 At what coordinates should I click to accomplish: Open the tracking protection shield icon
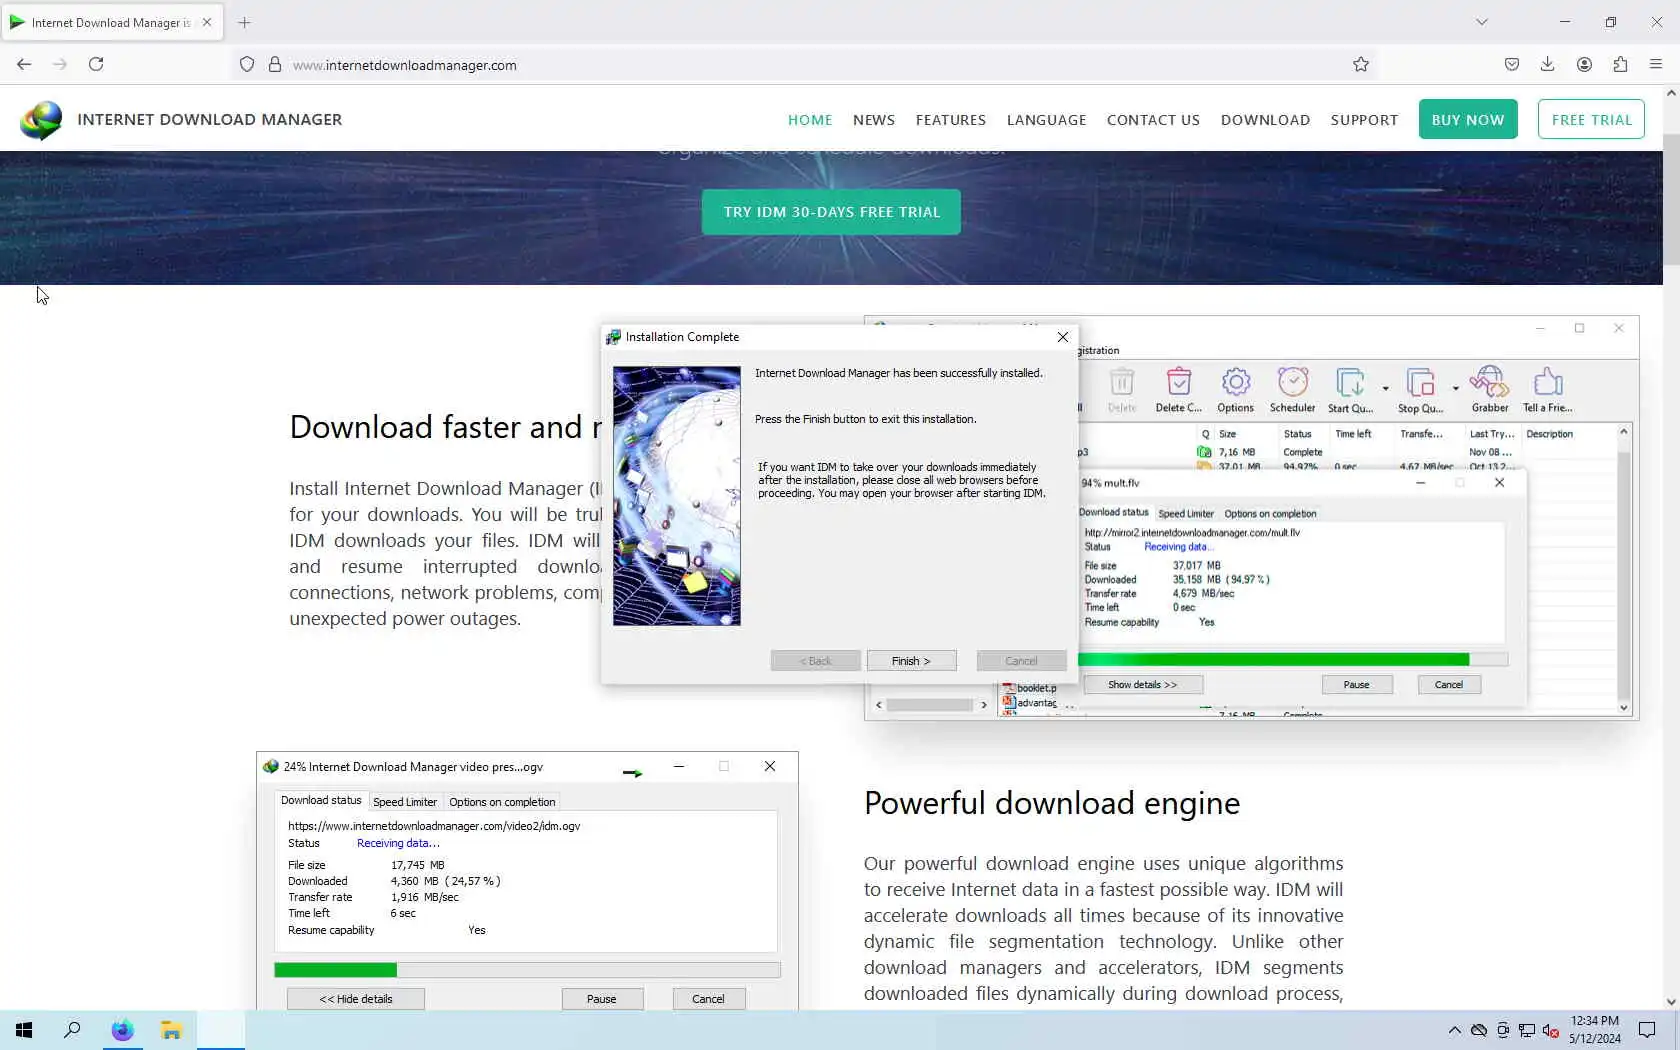(x=247, y=64)
